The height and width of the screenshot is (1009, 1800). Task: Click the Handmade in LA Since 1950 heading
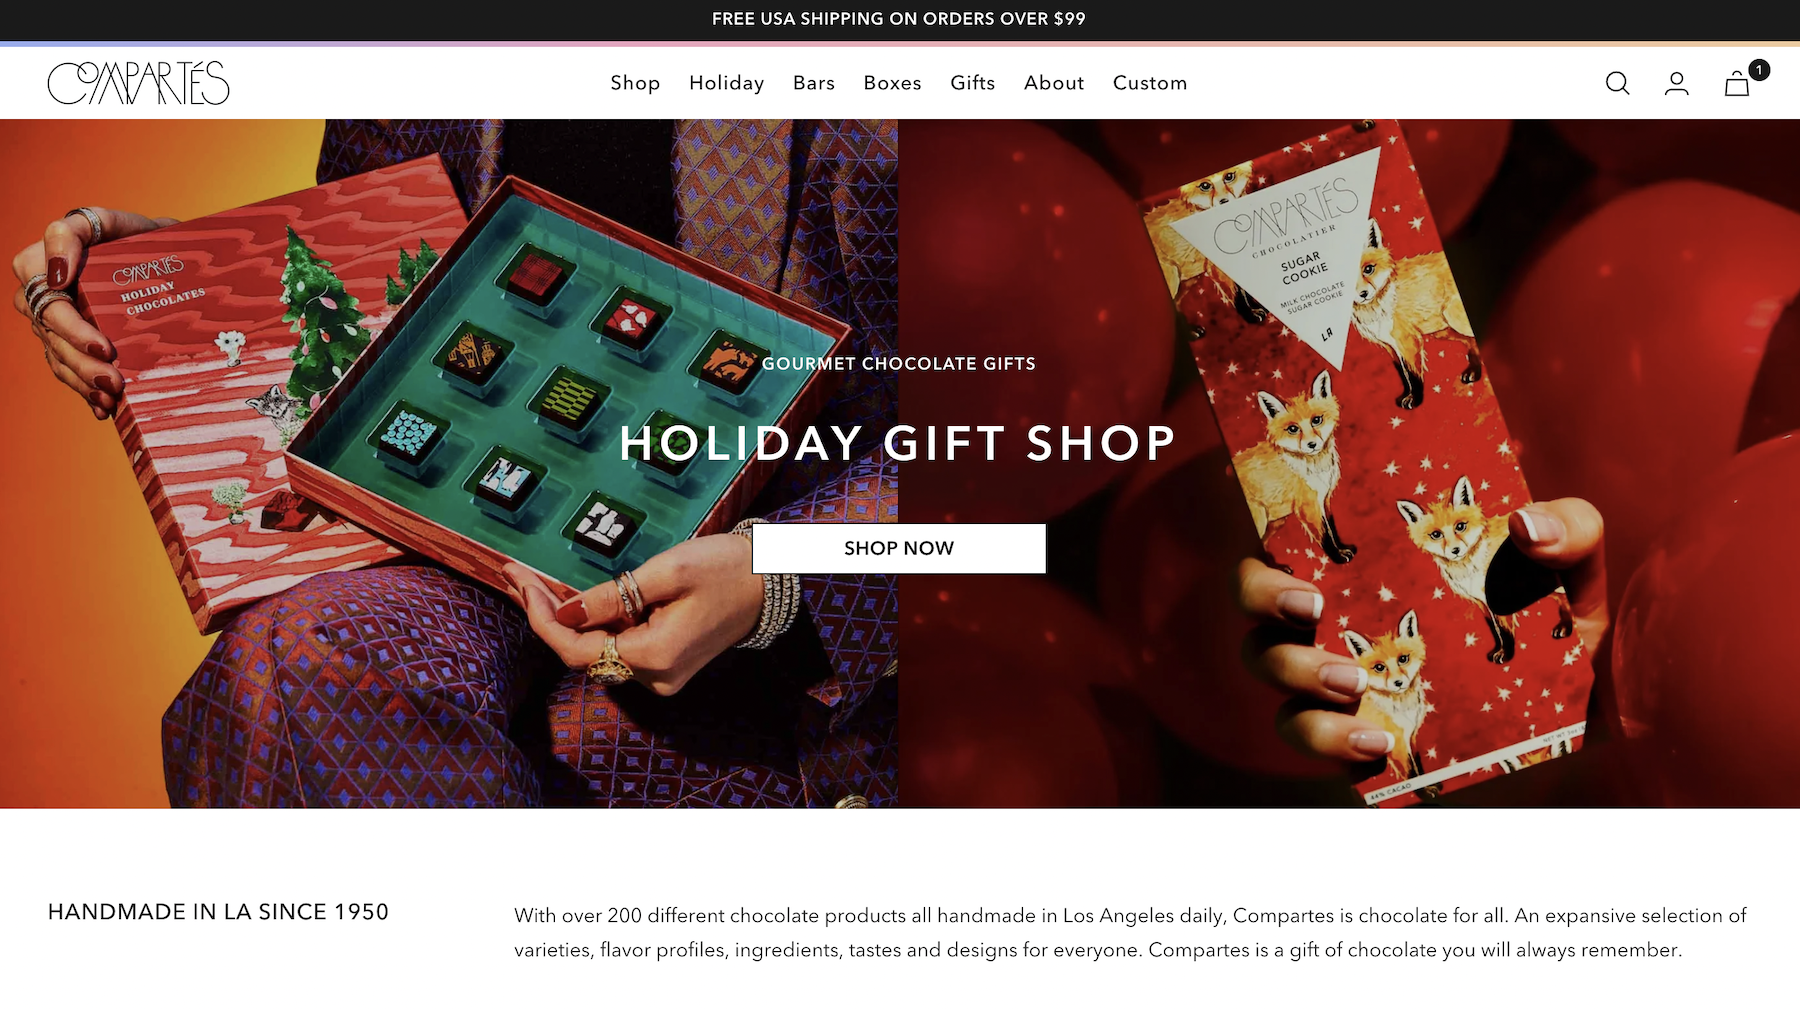pos(218,912)
